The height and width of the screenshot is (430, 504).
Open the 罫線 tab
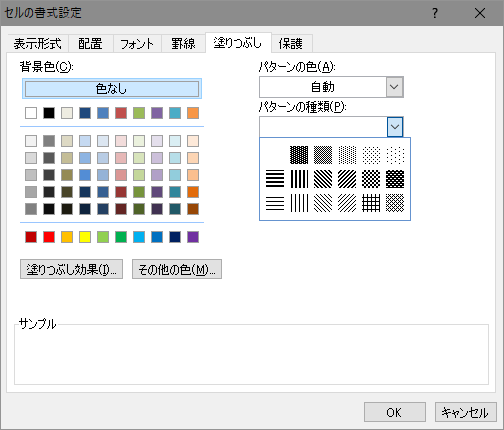tap(183, 44)
